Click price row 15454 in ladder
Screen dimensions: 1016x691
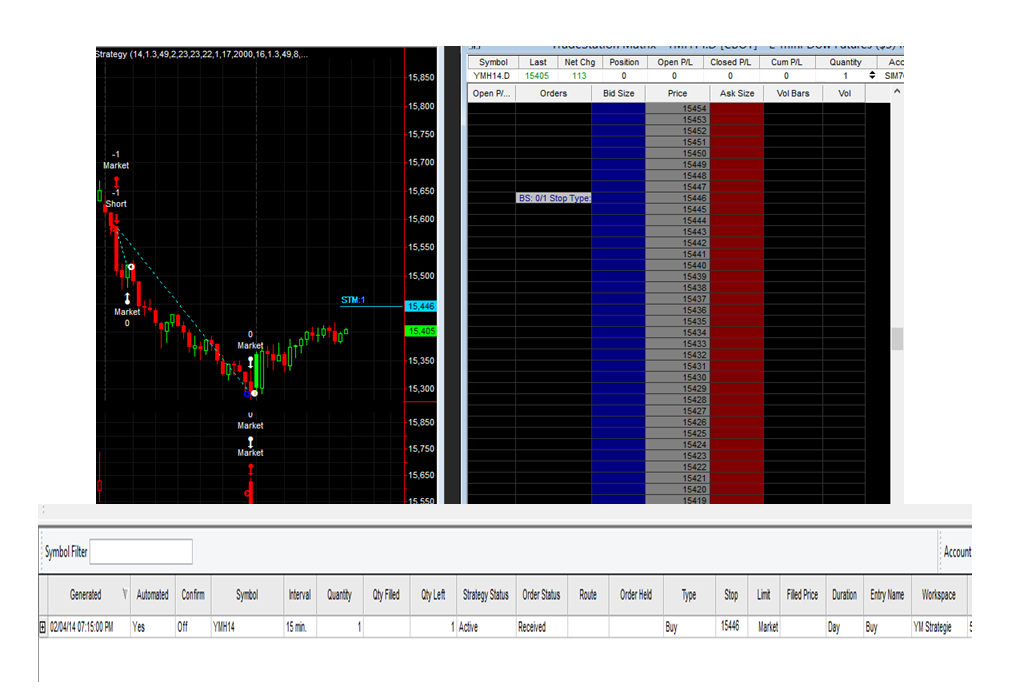pyautogui.click(x=678, y=108)
